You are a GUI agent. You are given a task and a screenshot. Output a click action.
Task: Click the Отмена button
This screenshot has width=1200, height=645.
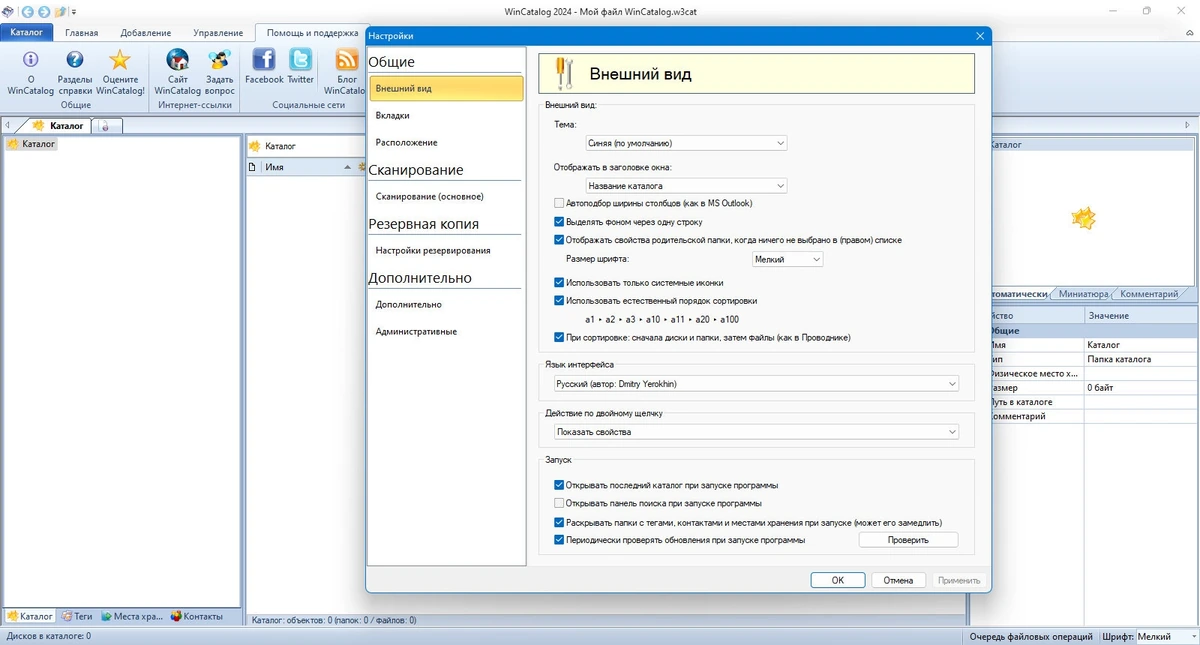point(898,580)
